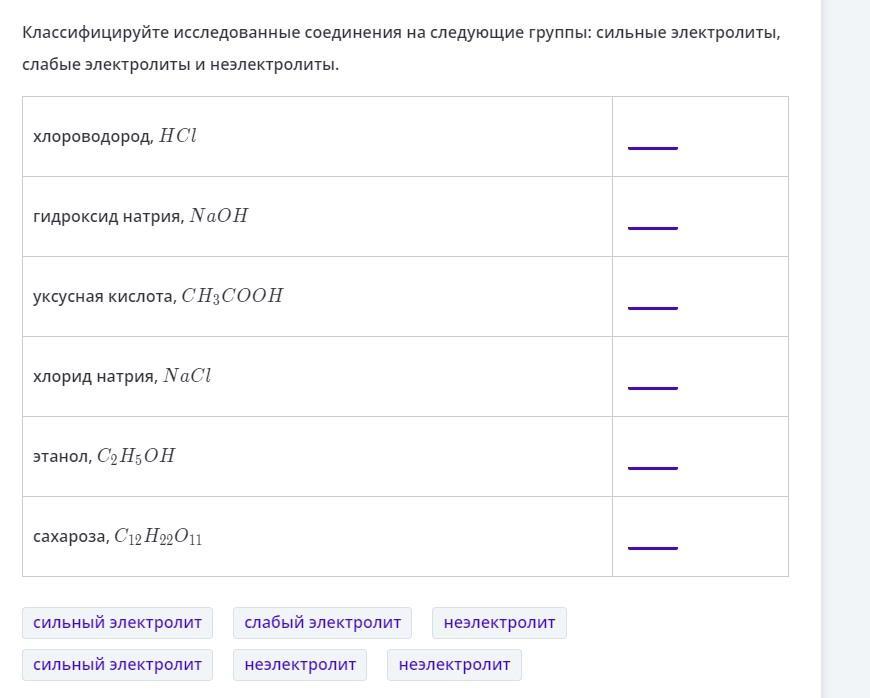This screenshot has height=698, width=870.
Task: Click the гидроксид натрия NaOH label text
Action: (x=140, y=216)
